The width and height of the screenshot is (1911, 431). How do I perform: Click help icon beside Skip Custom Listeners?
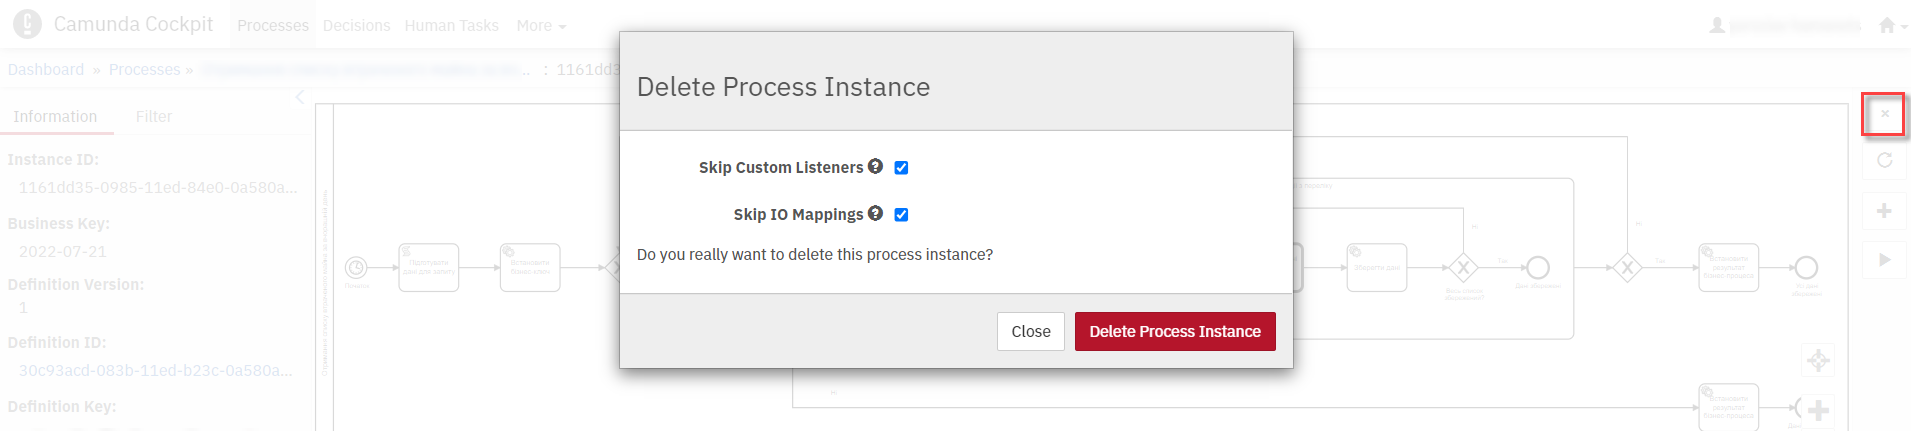pos(876,166)
